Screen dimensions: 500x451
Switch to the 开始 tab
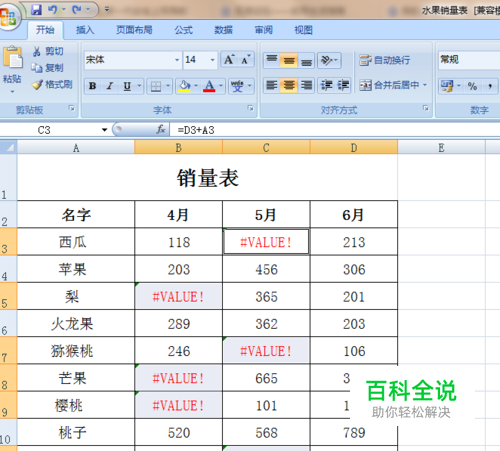coord(45,30)
